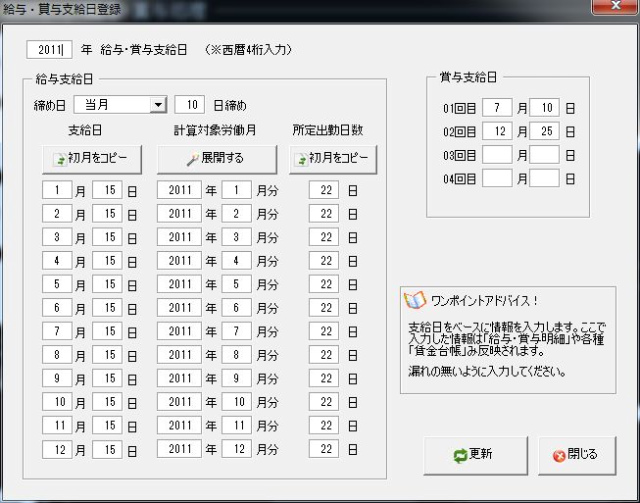Click the 賞与支給日 group label
This screenshot has width=640, height=503.
pos(468,77)
